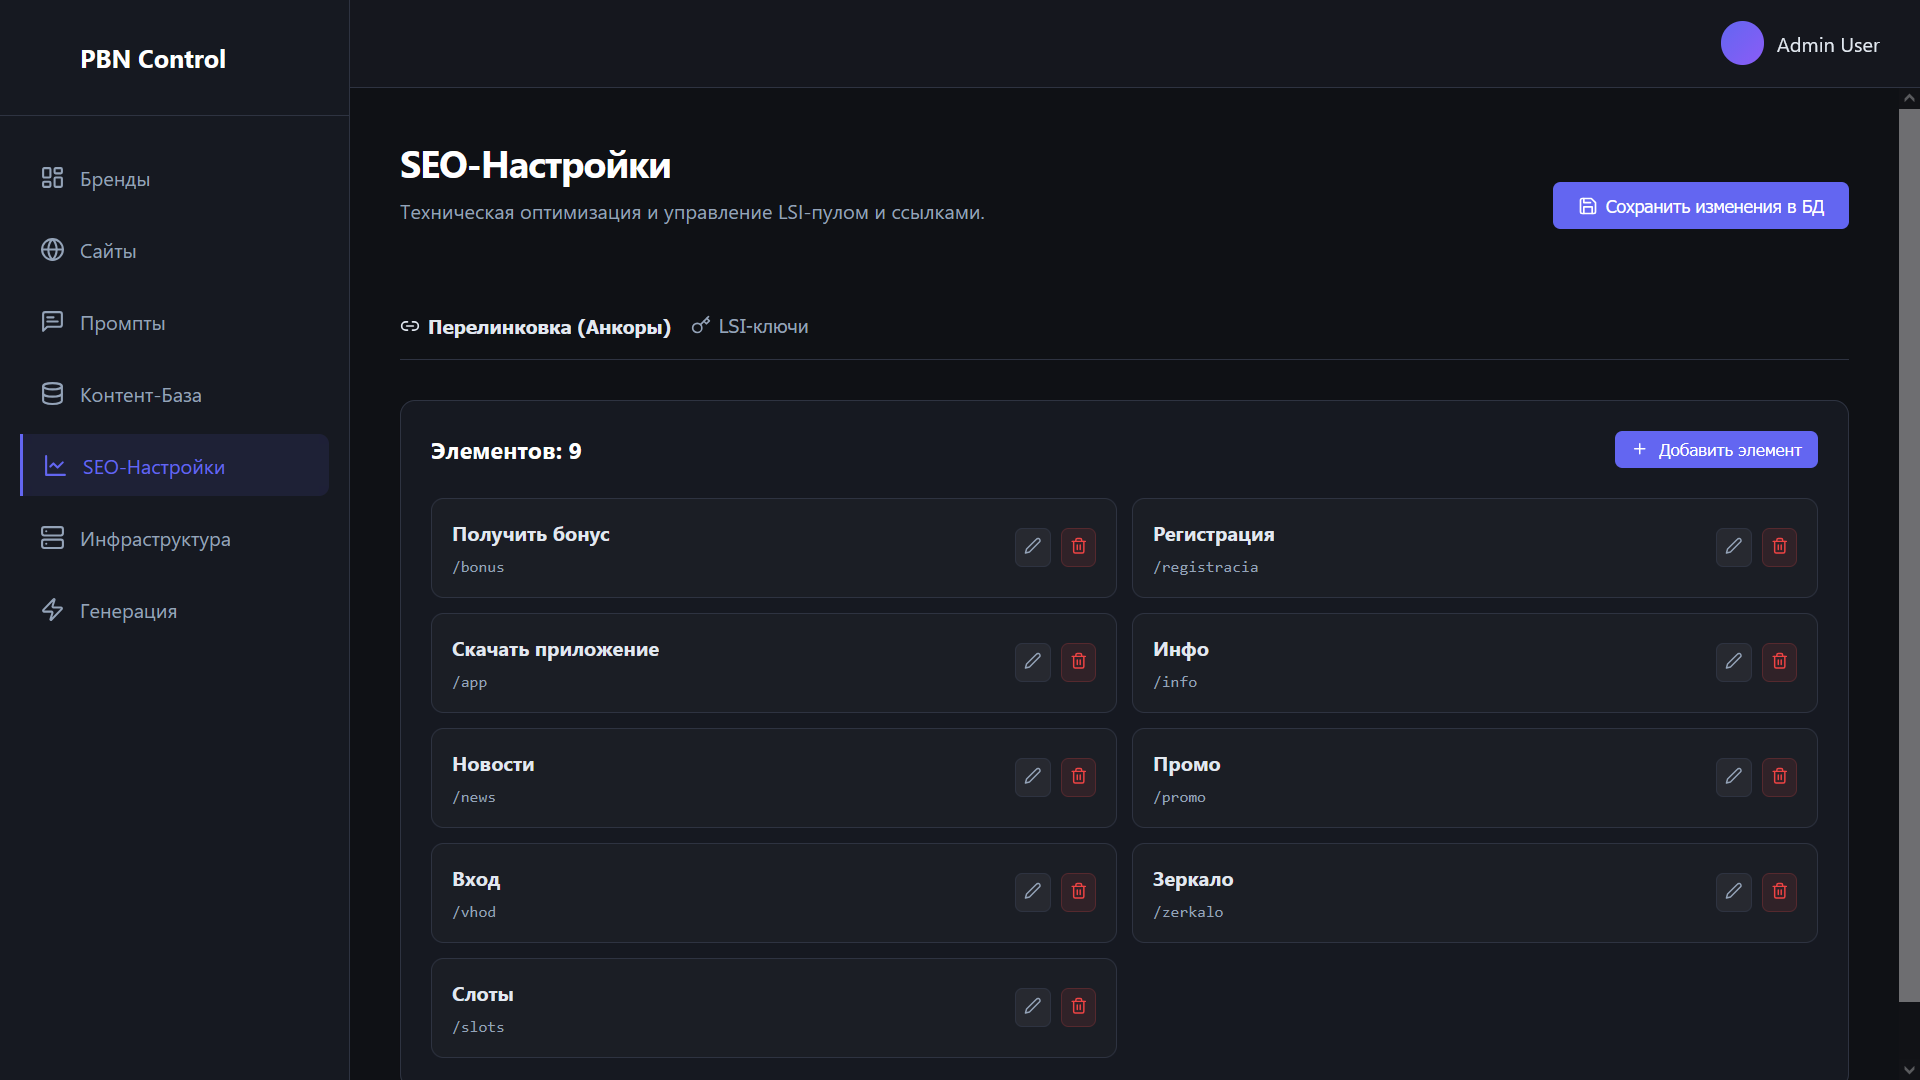
Task: Open Генерация sidebar item
Action: (x=128, y=611)
